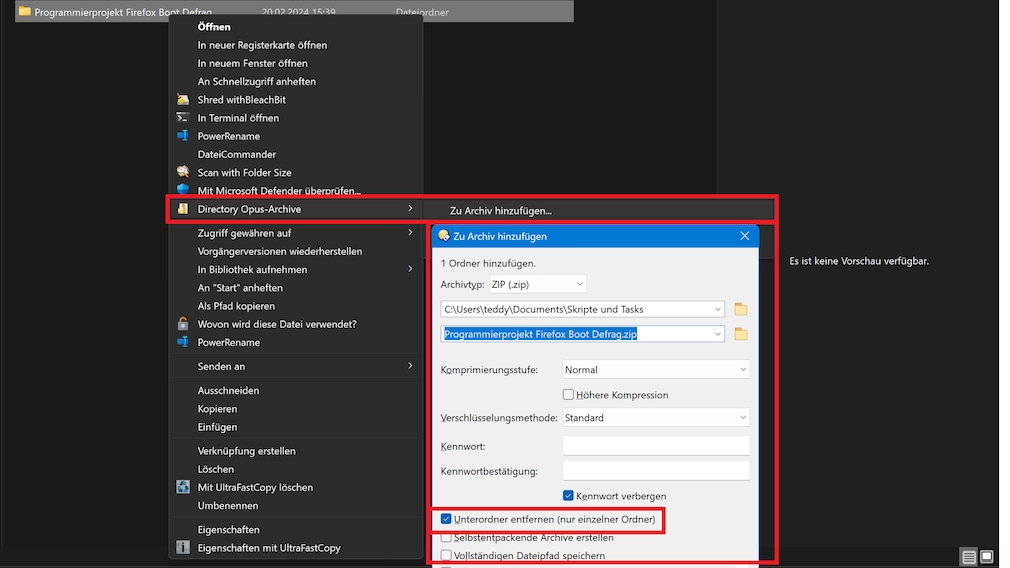Choose In neuer Registerkarte öffnen
The width and height of the screenshot is (1010, 568).
coord(262,45)
